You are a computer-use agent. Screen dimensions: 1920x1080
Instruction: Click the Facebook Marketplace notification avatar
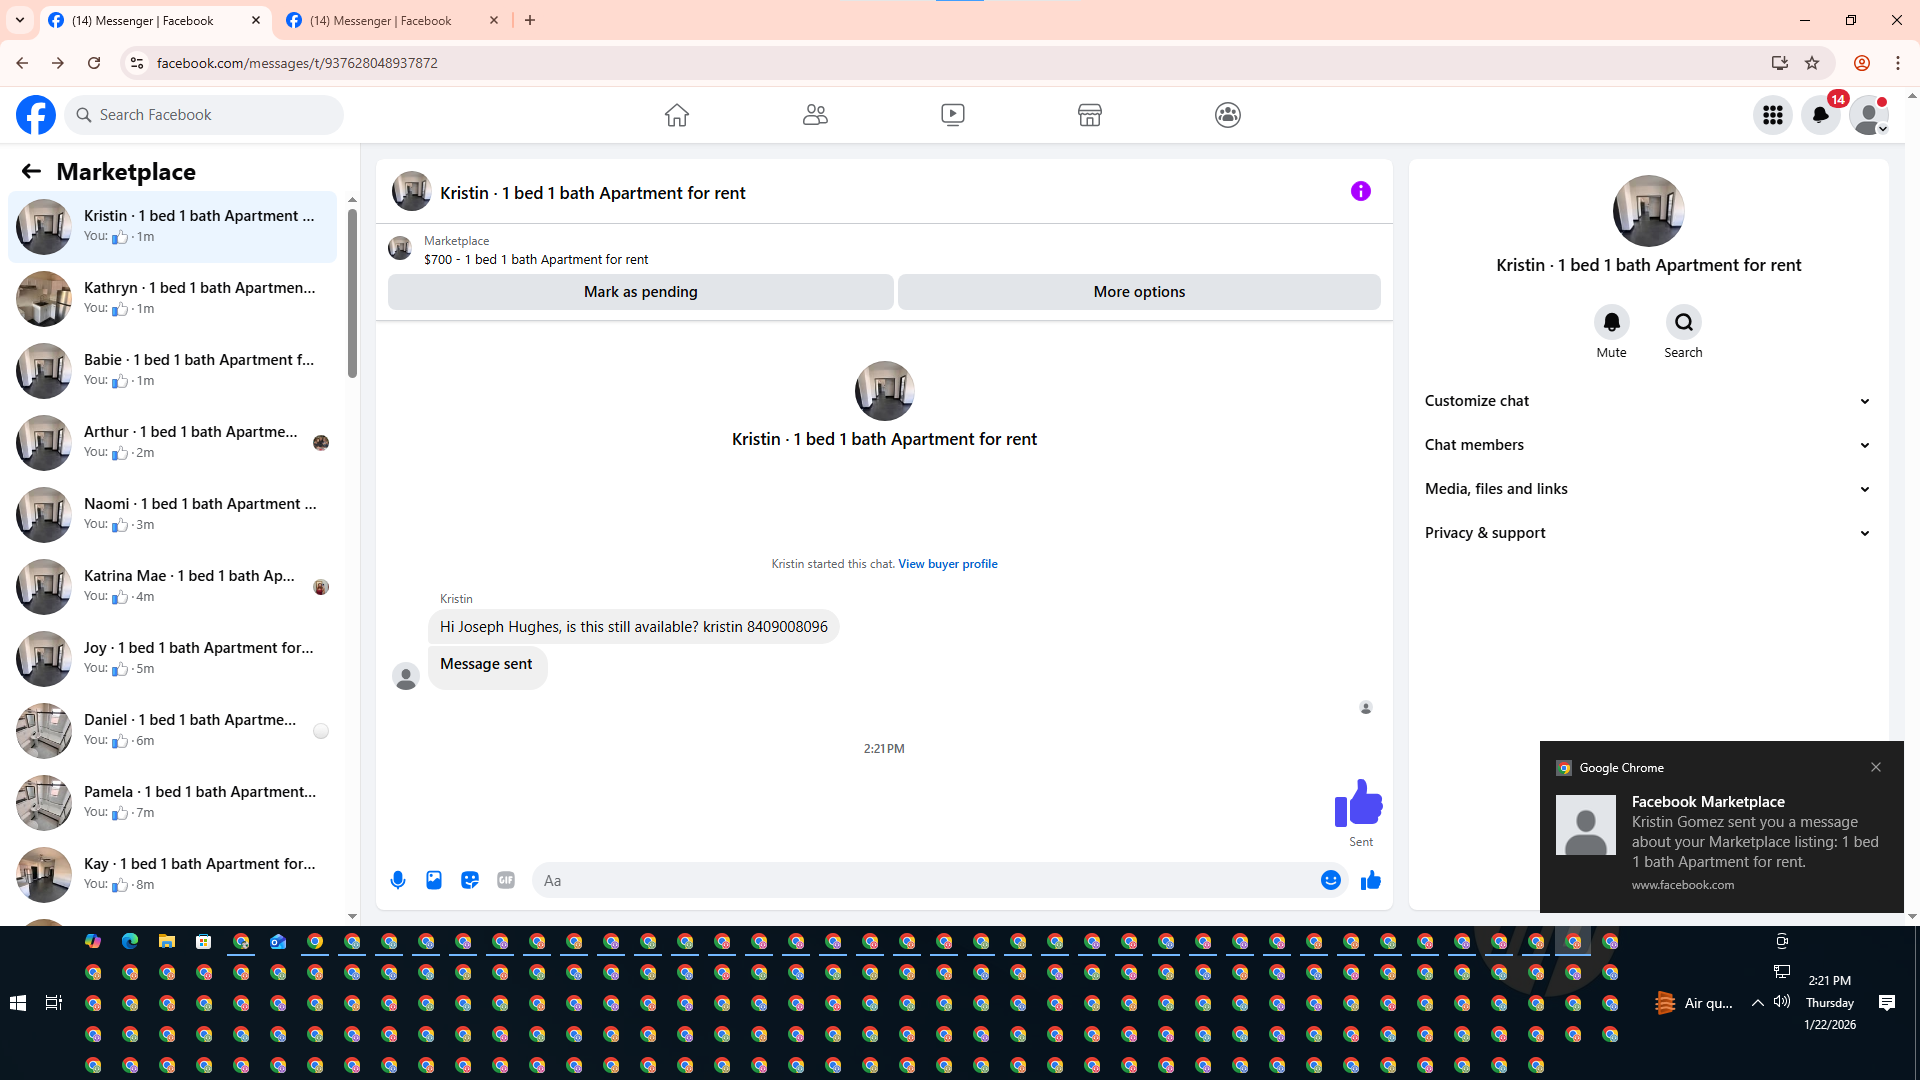point(1586,825)
